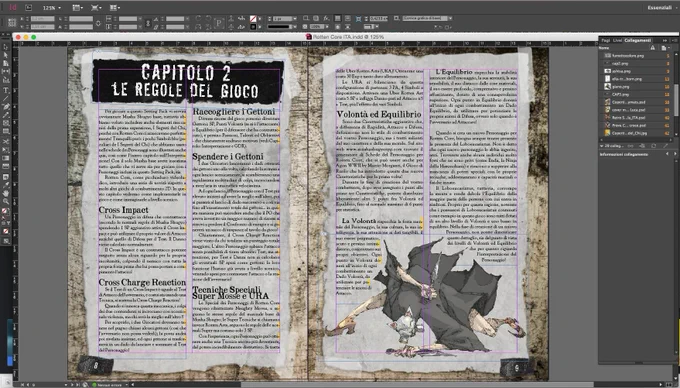Toggle constrain proportions for scaling
680x388 pixels.
[148, 23]
